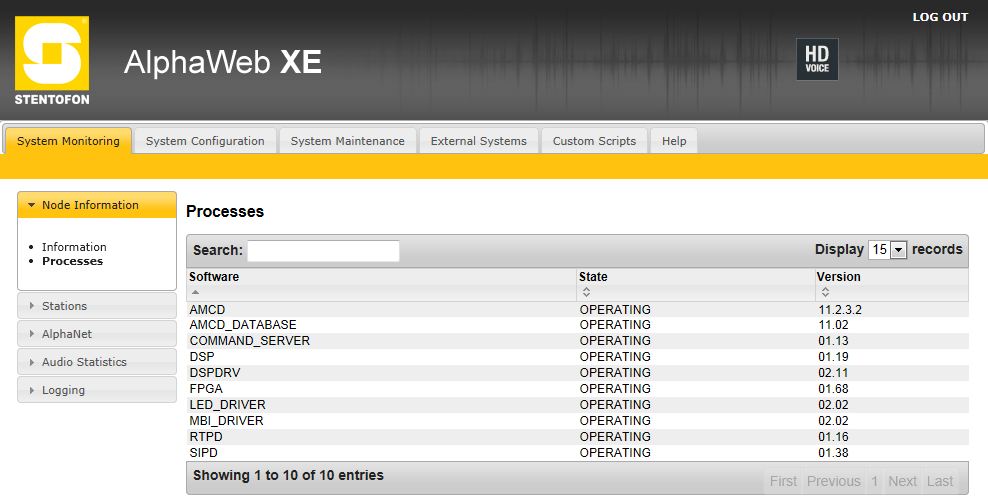Select the SIPD process name
This screenshot has height=499, width=988.
(204, 453)
